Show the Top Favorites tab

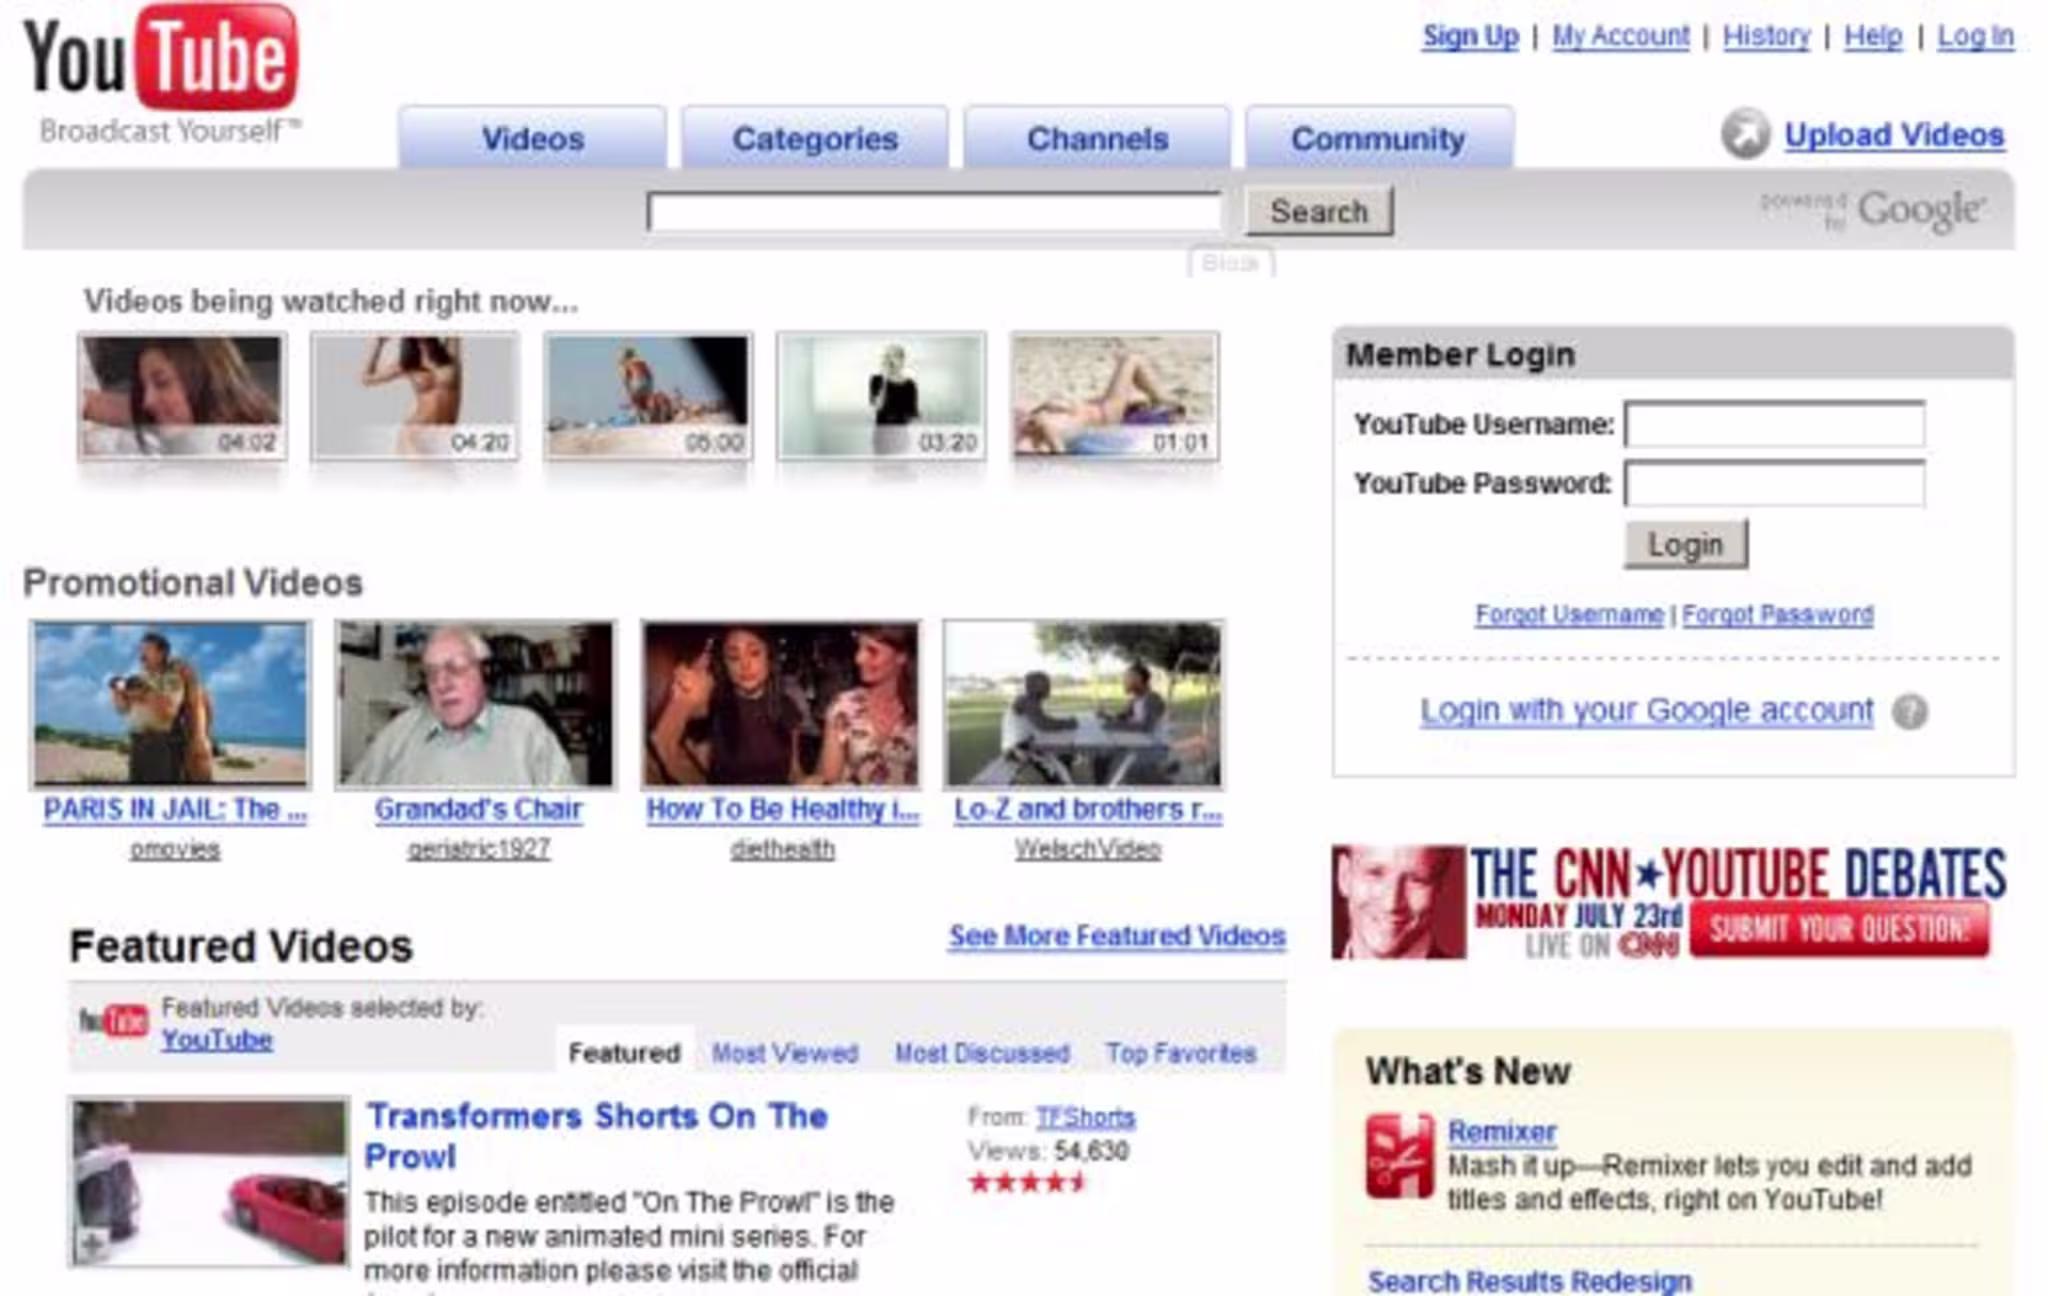1181,1053
